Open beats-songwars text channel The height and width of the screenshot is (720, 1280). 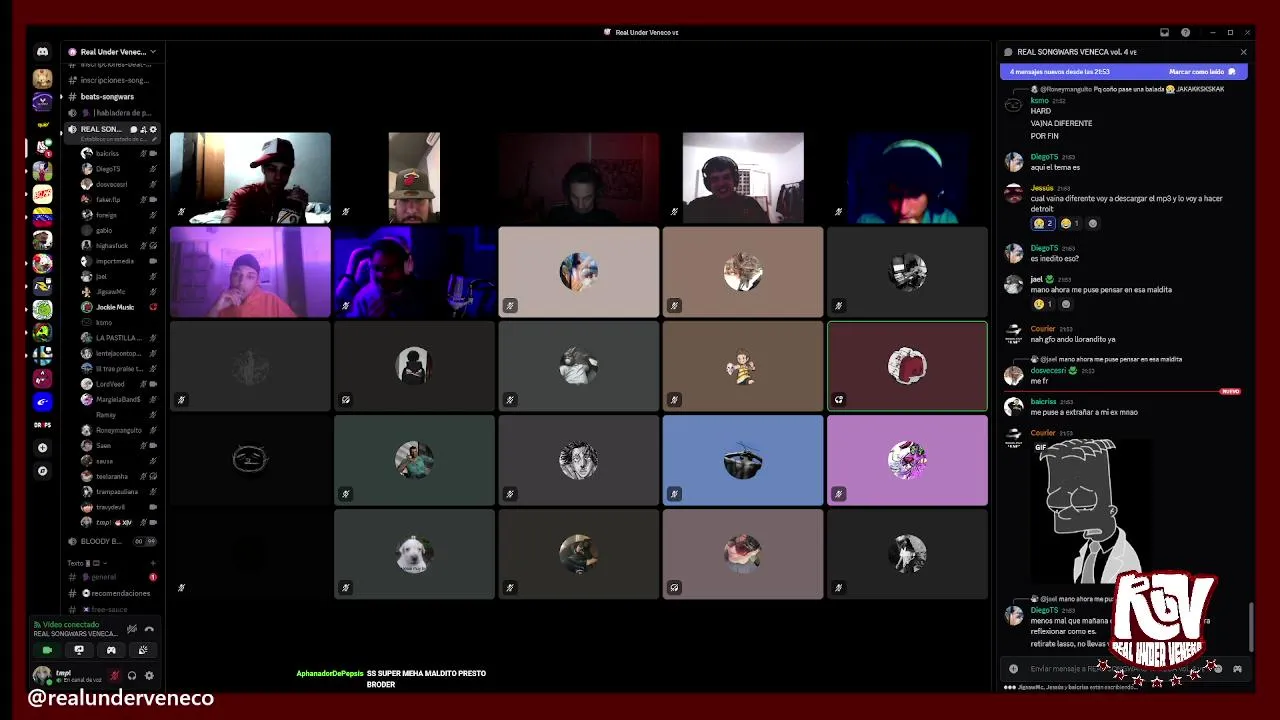point(107,97)
